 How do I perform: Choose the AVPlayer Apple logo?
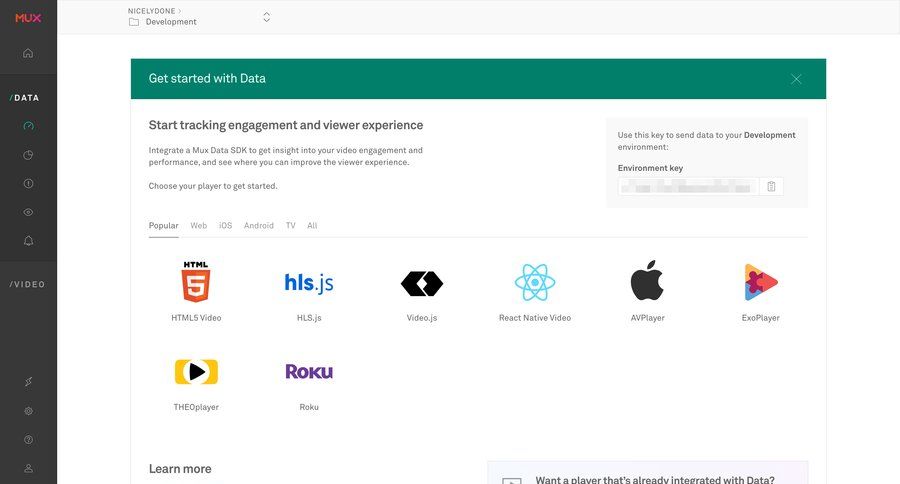[647, 280]
